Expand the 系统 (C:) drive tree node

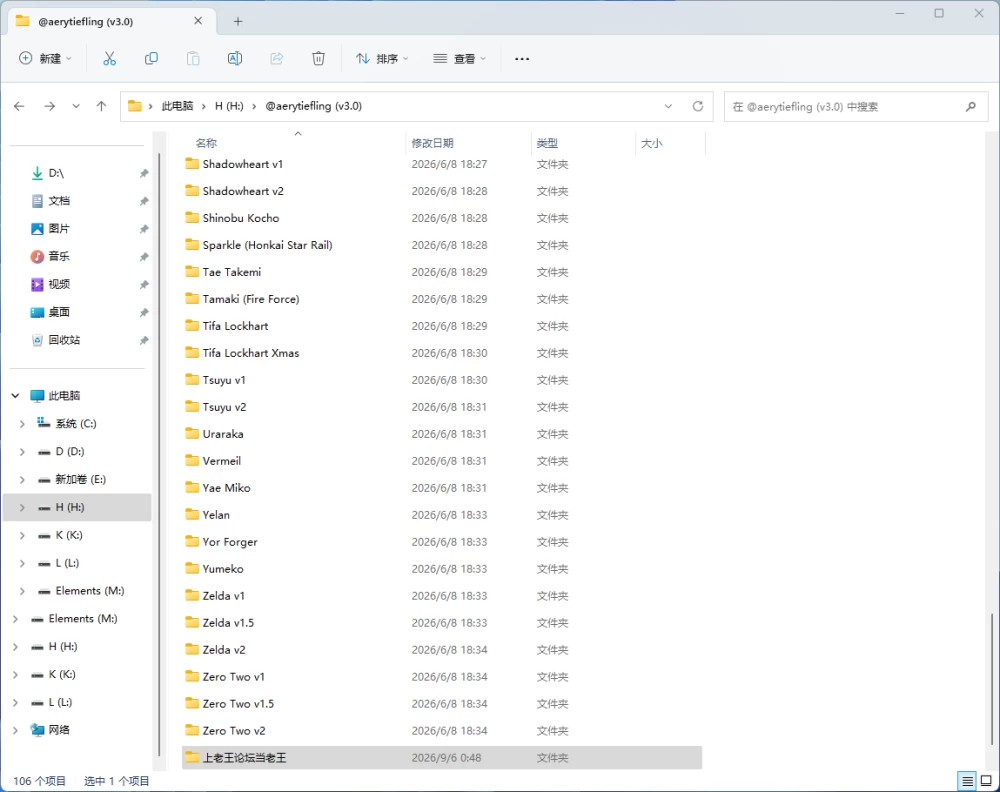(22, 424)
